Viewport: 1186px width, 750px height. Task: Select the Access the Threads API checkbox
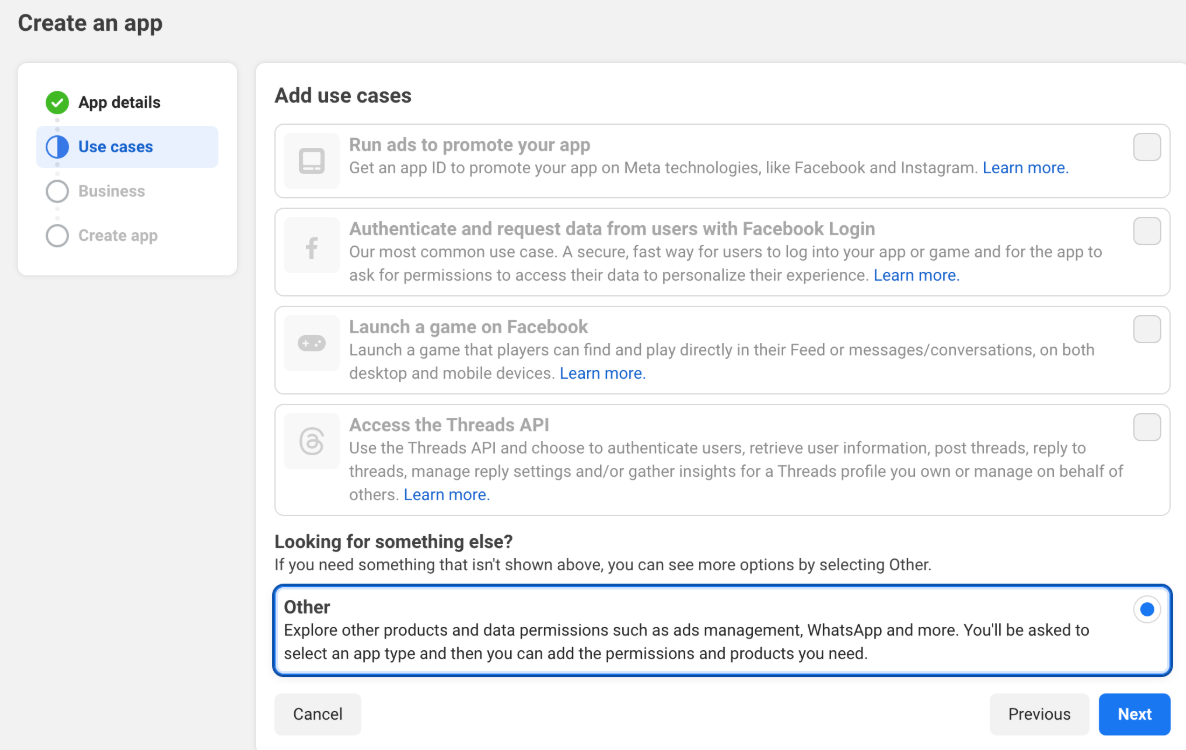(x=1146, y=427)
